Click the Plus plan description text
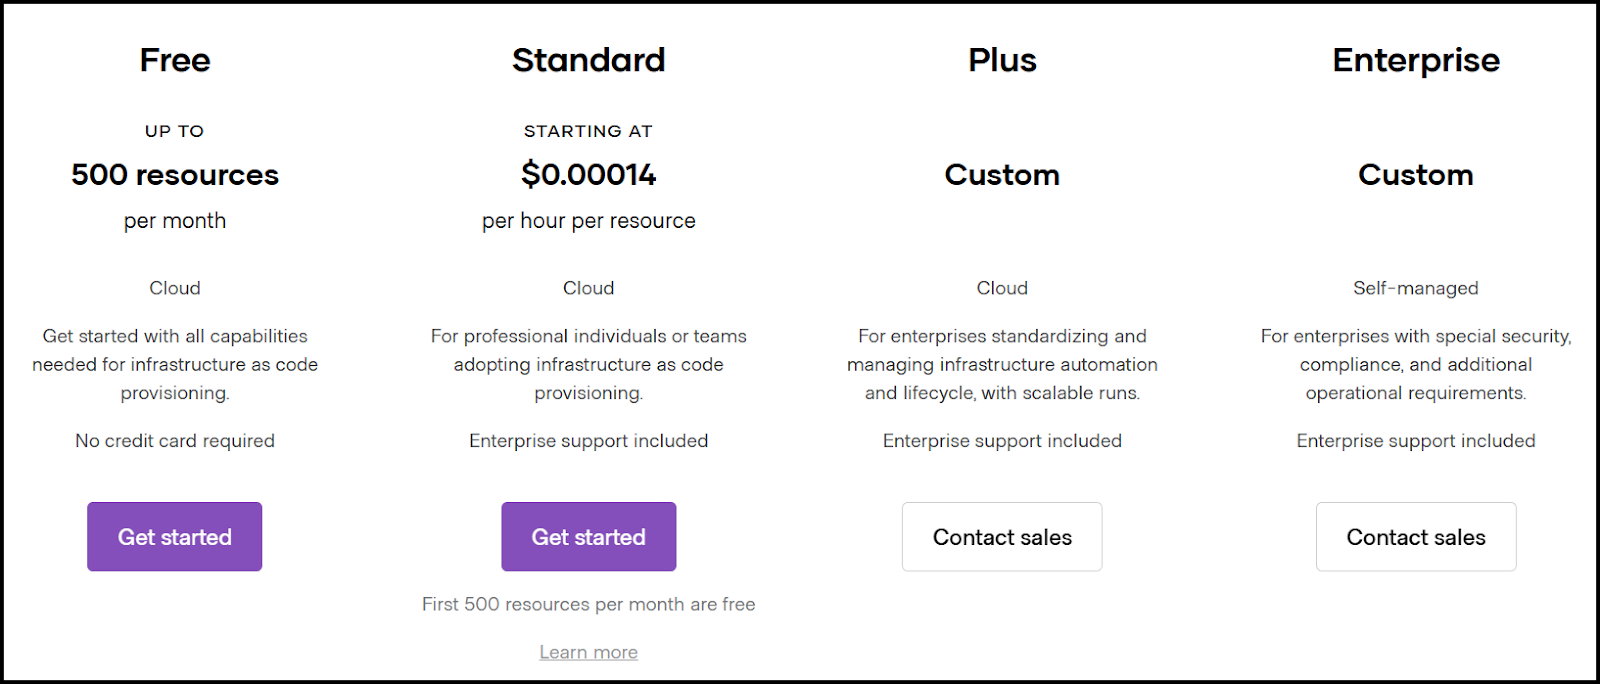 coord(1001,364)
